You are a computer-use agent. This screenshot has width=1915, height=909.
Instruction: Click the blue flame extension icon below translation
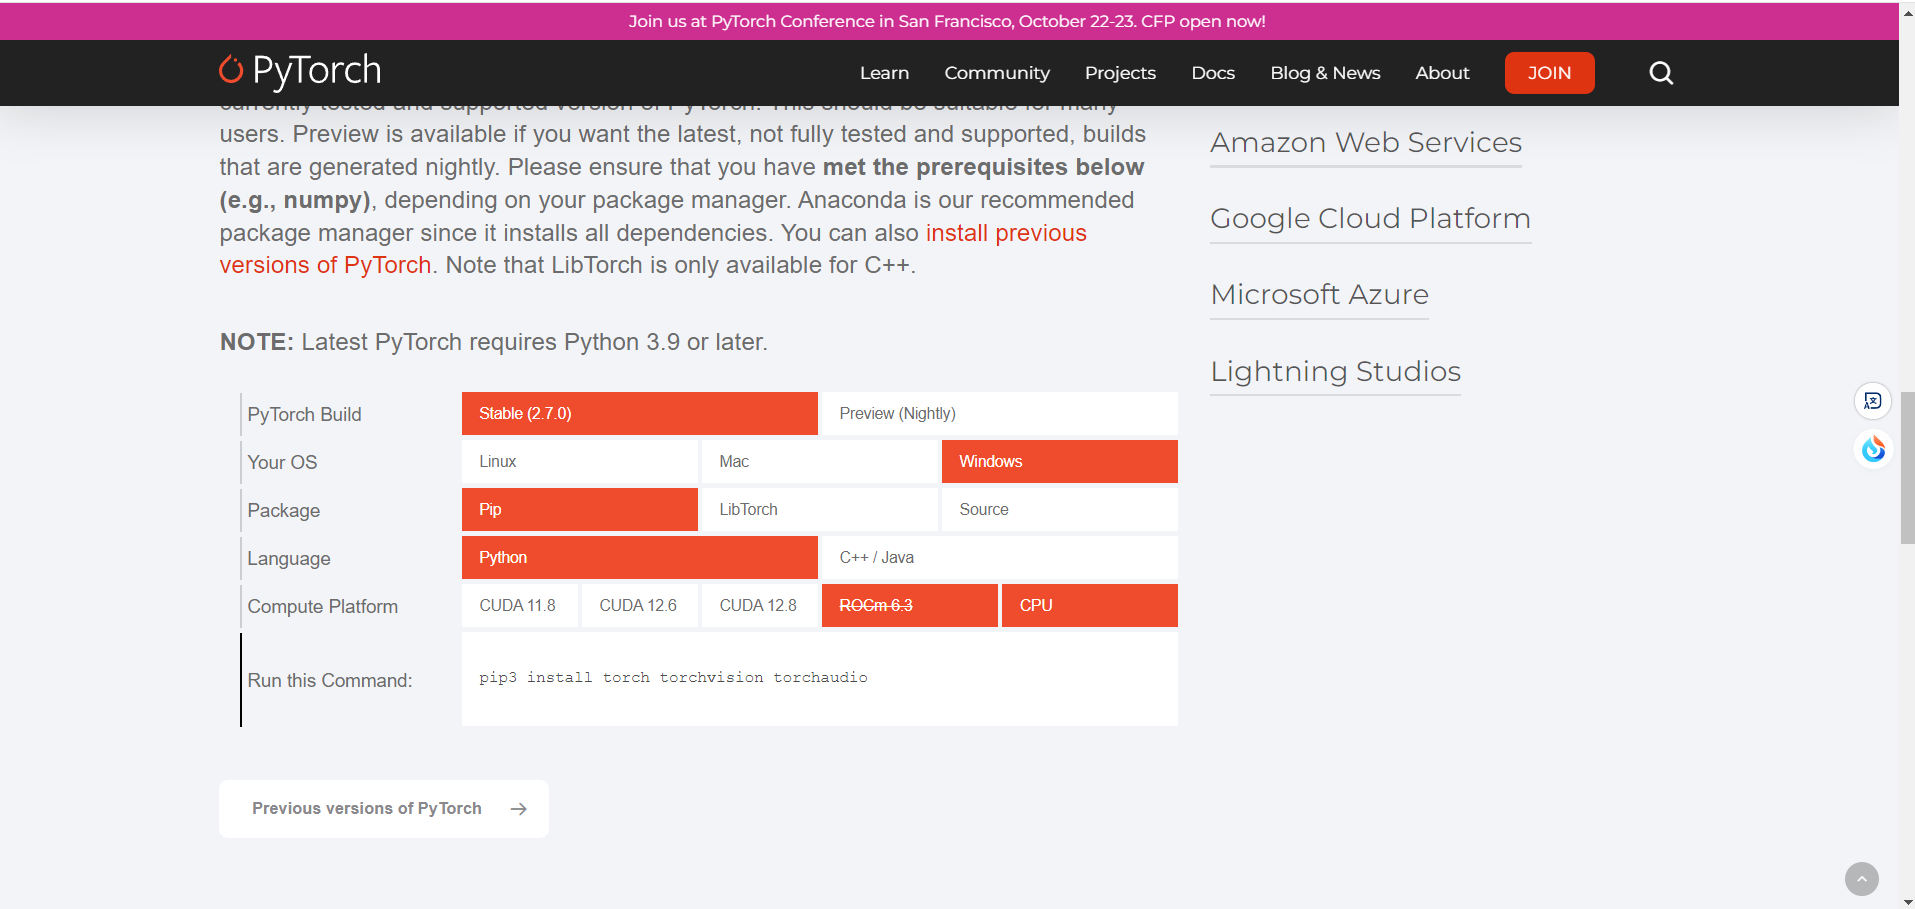1872,449
